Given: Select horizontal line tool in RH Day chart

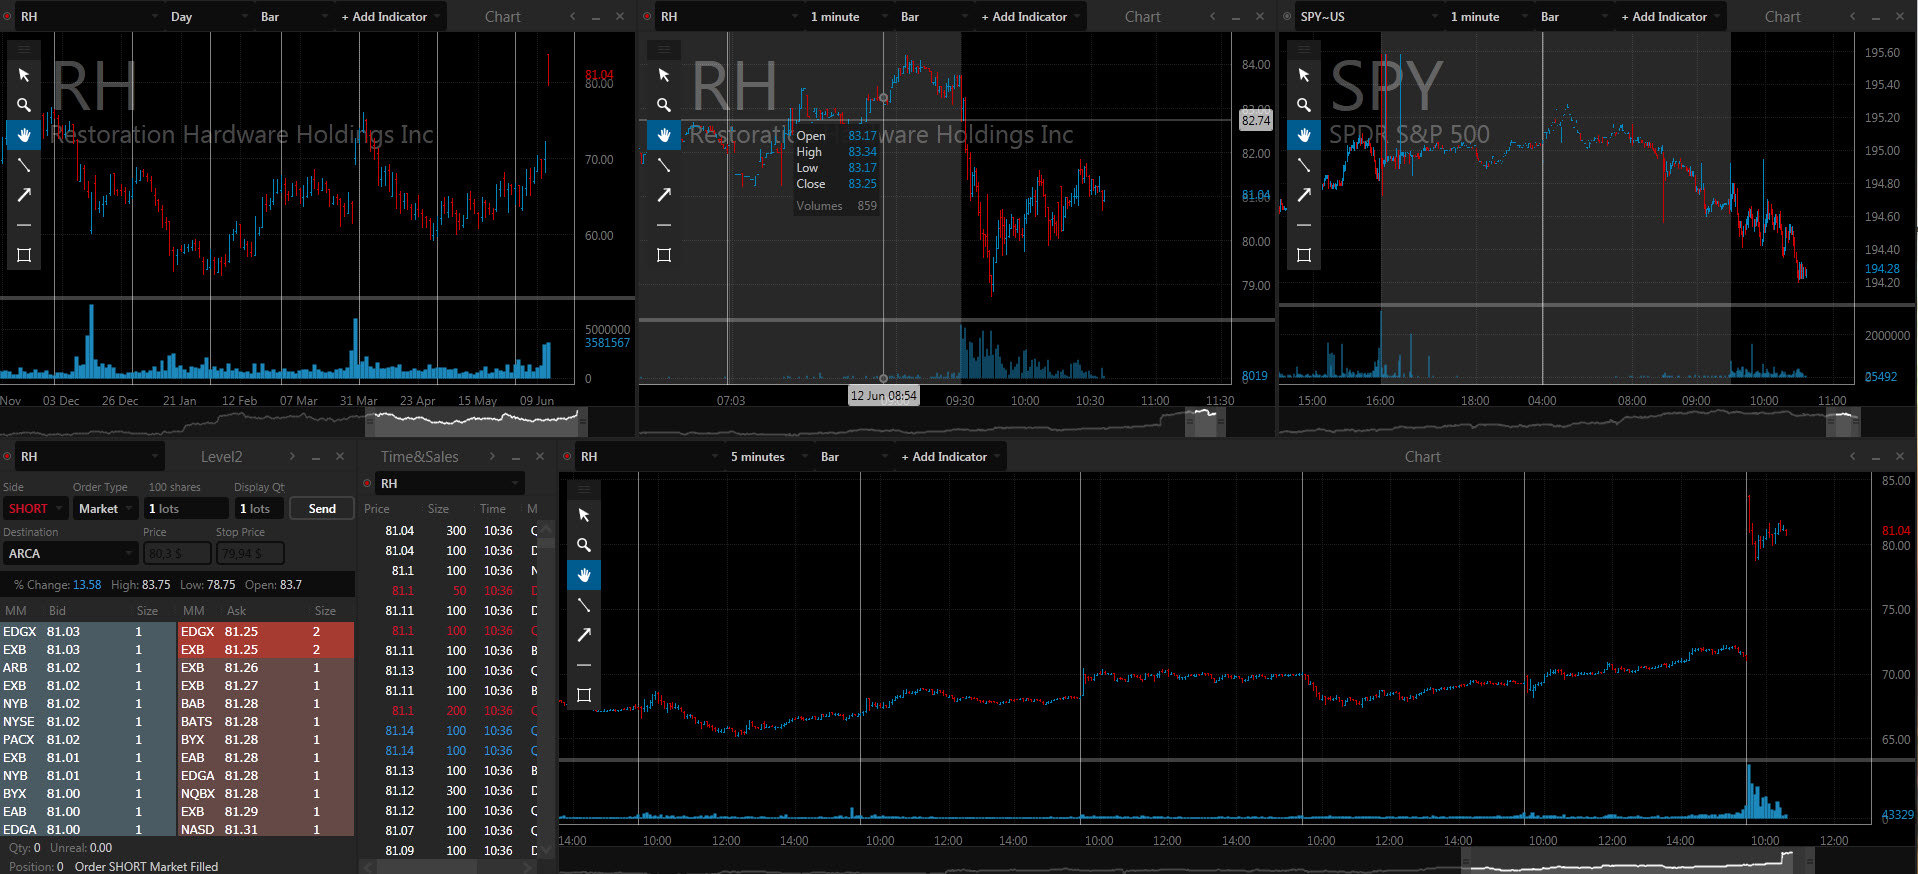Looking at the screenshot, I should [x=24, y=225].
